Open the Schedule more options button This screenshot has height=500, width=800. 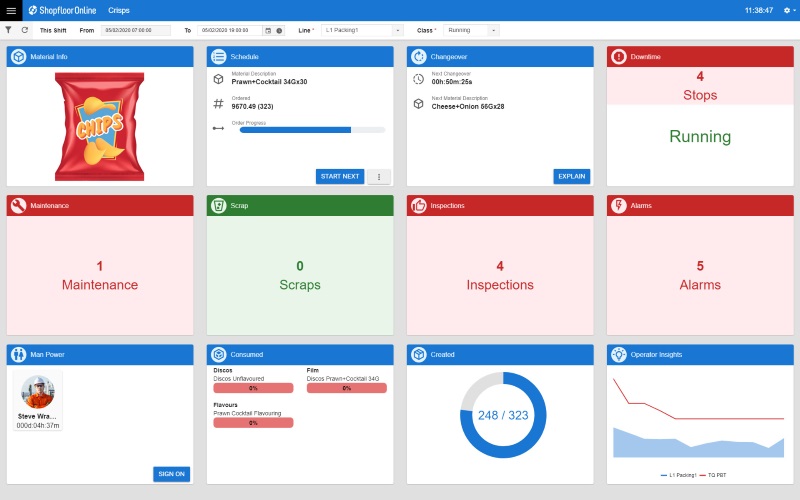[x=379, y=177]
